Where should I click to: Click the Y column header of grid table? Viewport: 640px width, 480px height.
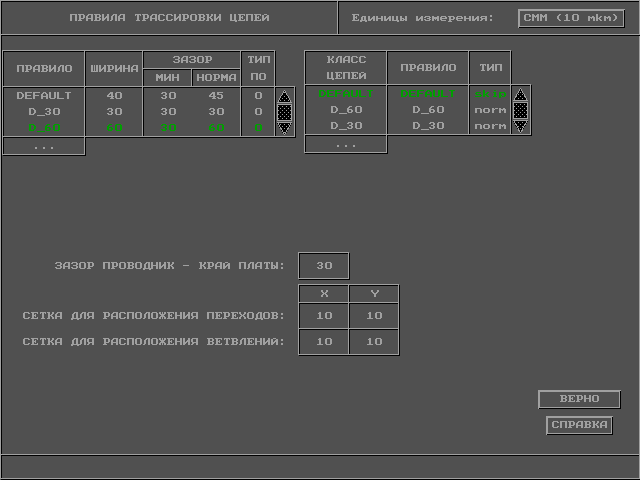click(374, 293)
